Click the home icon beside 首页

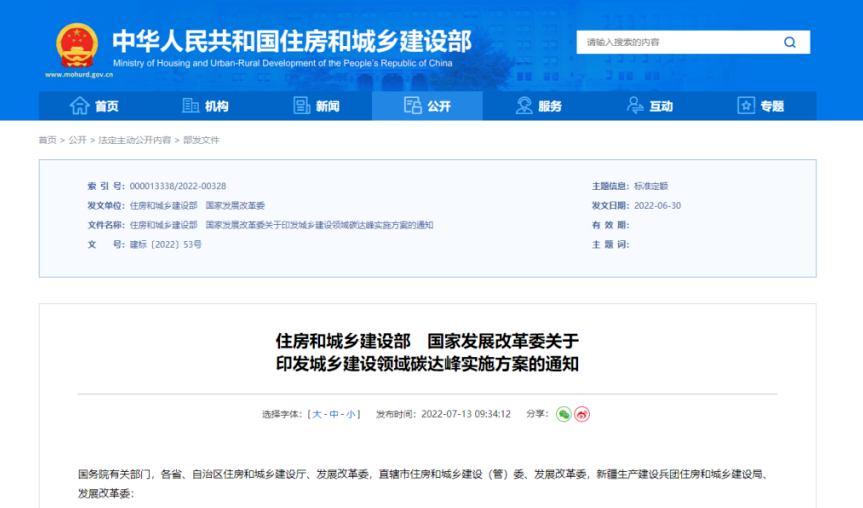[x=79, y=105]
